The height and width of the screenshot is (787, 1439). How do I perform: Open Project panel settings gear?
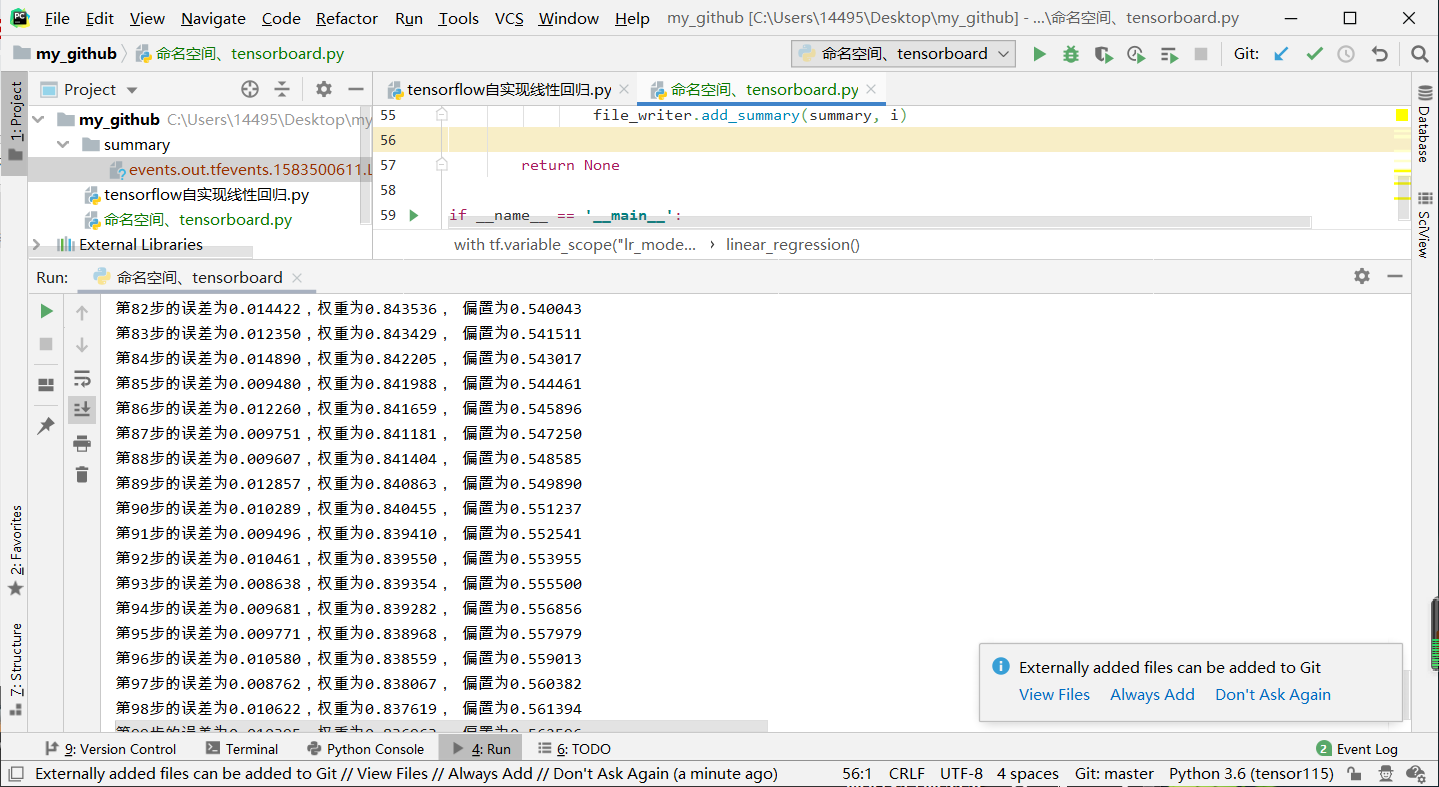[323, 89]
